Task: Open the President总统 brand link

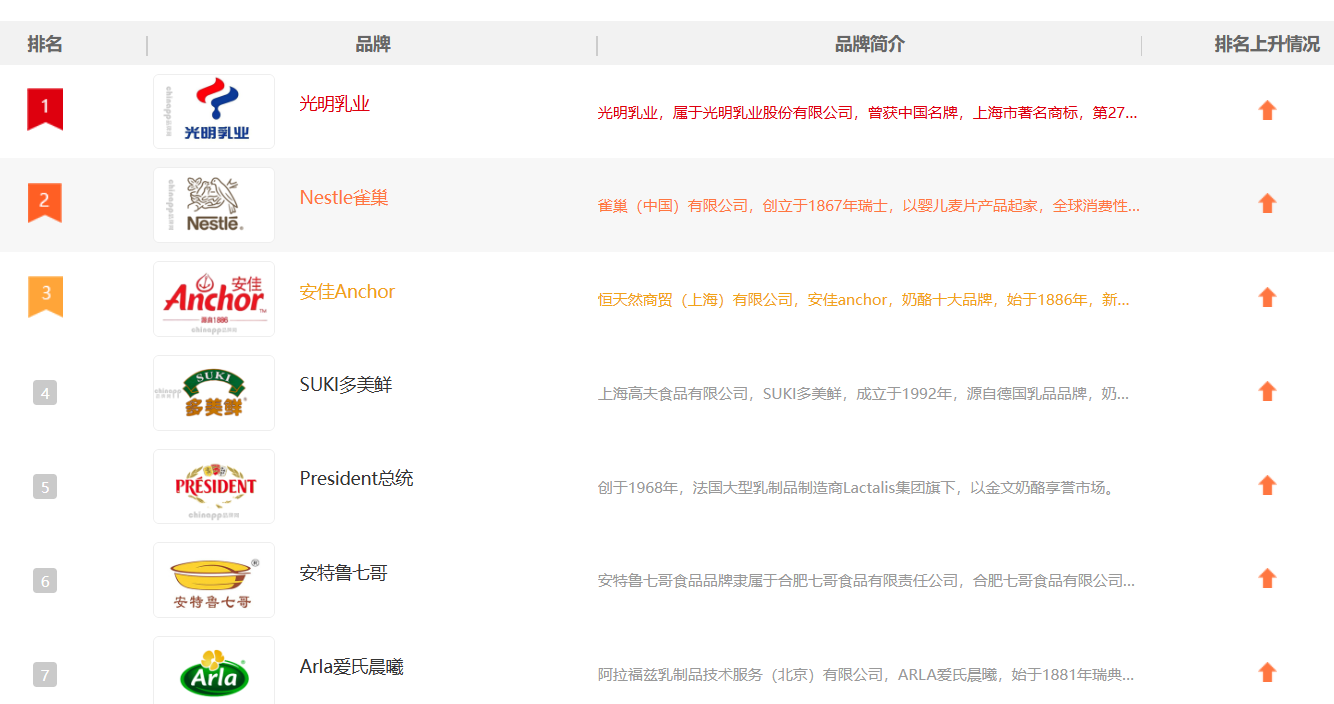Action: (357, 478)
